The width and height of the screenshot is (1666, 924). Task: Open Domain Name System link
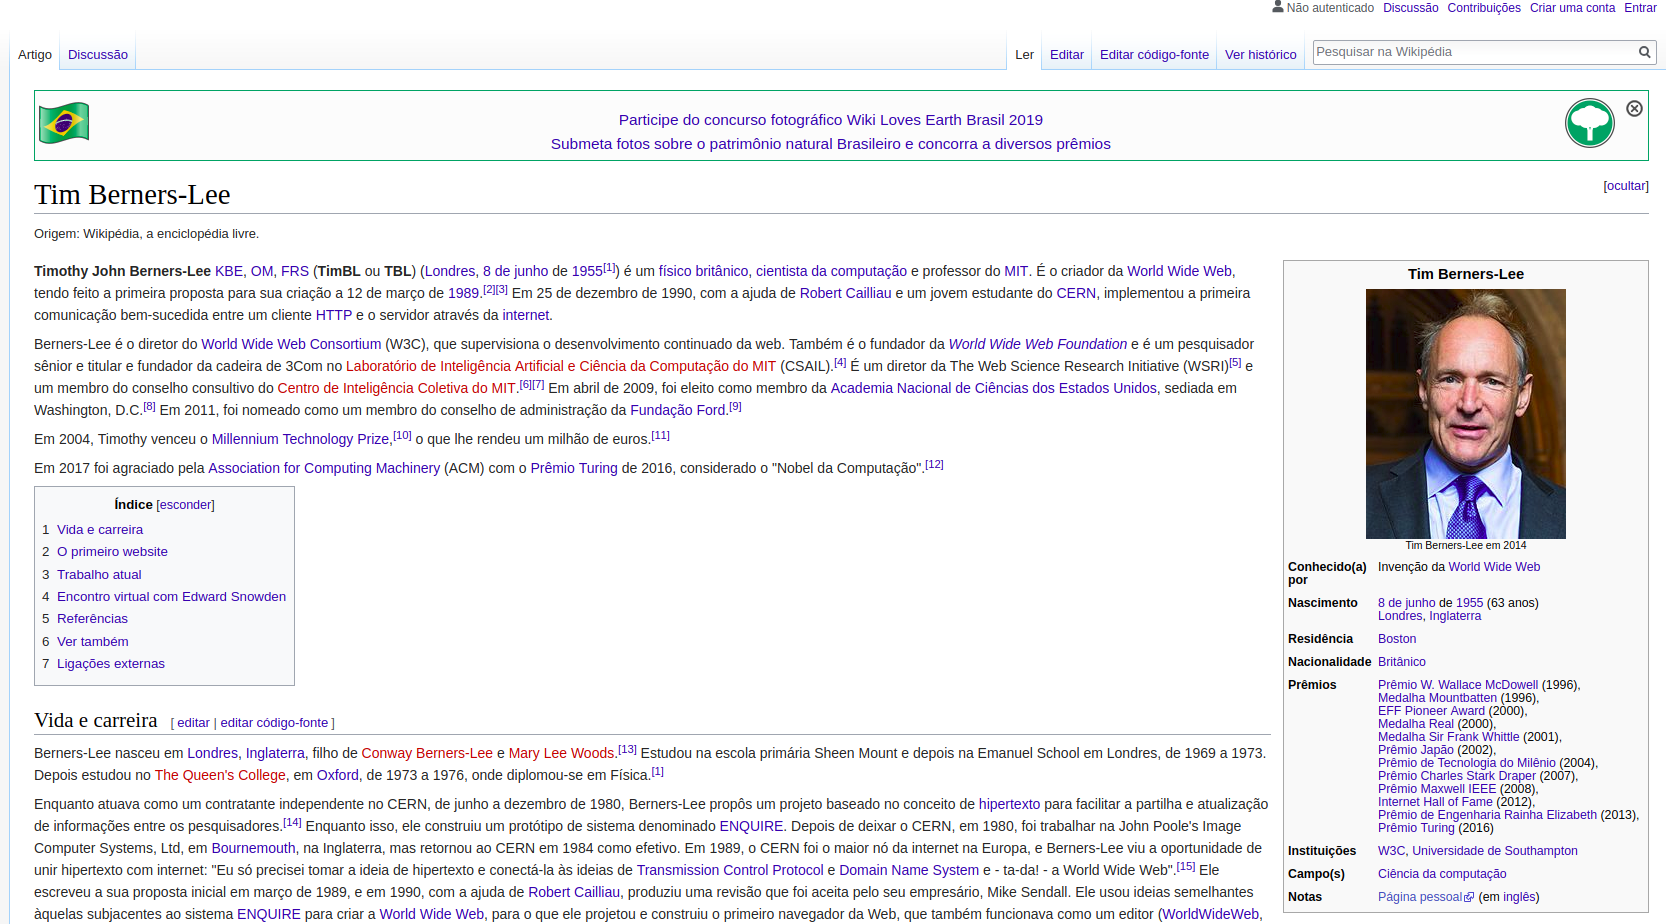click(909, 870)
